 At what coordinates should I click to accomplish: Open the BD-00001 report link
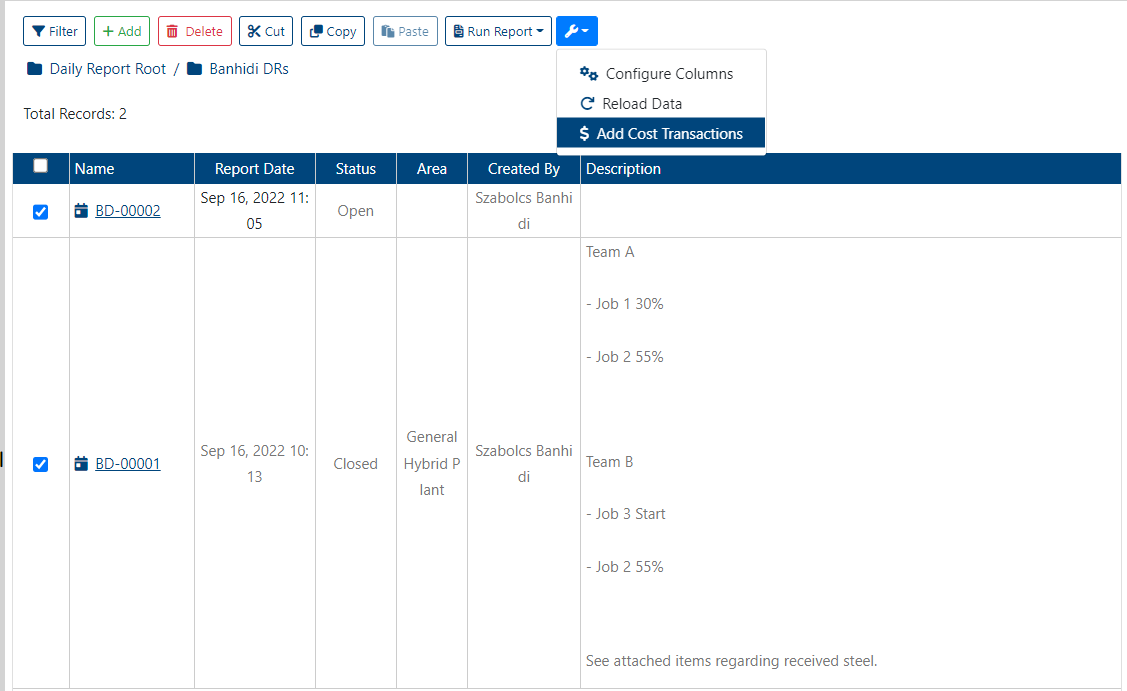pos(128,464)
